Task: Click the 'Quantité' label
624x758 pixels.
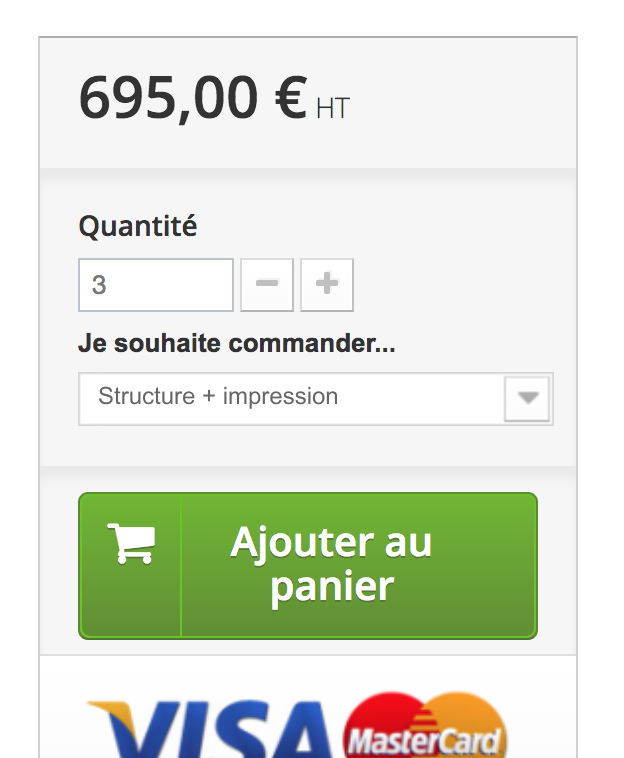Action: 138,226
